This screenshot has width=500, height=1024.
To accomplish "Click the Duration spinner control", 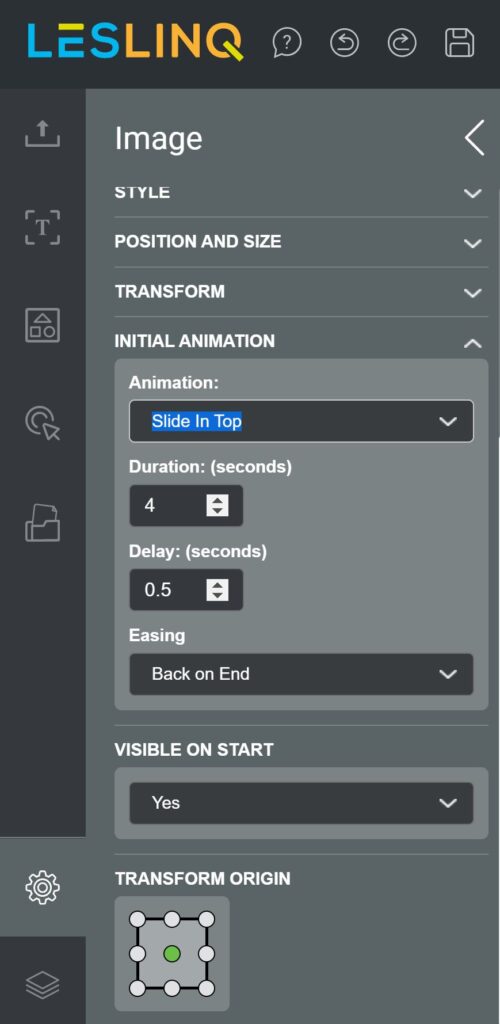I will pos(217,505).
